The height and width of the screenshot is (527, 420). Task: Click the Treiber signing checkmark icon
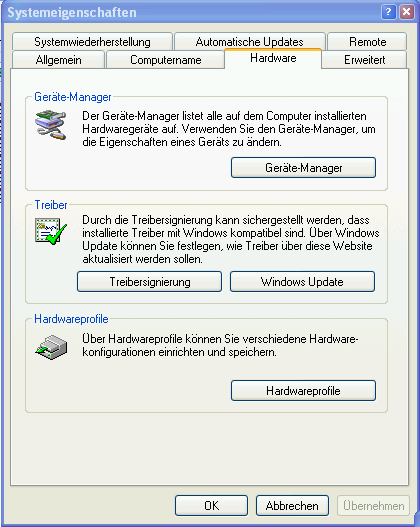tap(51, 231)
